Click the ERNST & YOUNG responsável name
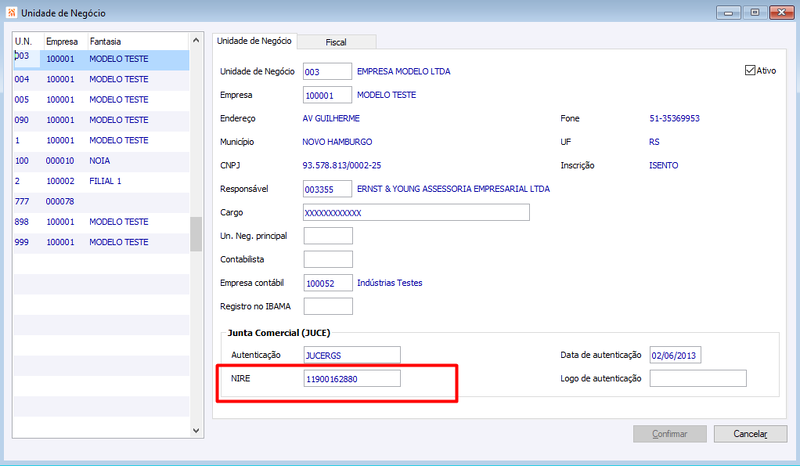The width and height of the screenshot is (800, 466). click(453, 189)
